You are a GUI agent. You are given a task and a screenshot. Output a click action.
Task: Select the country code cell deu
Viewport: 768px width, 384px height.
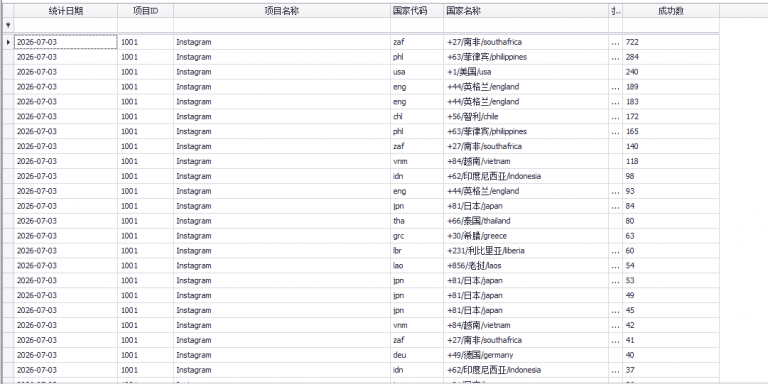coord(417,355)
